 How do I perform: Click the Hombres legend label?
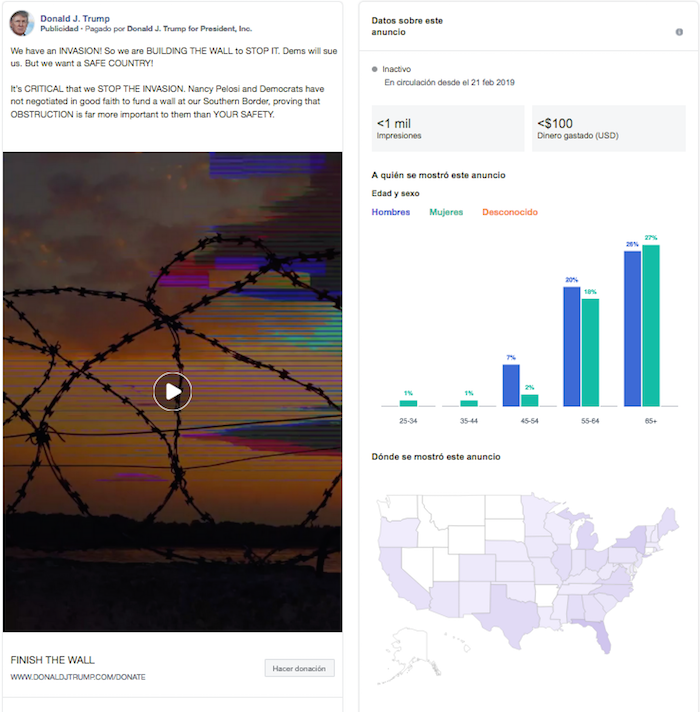tap(390, 212)
